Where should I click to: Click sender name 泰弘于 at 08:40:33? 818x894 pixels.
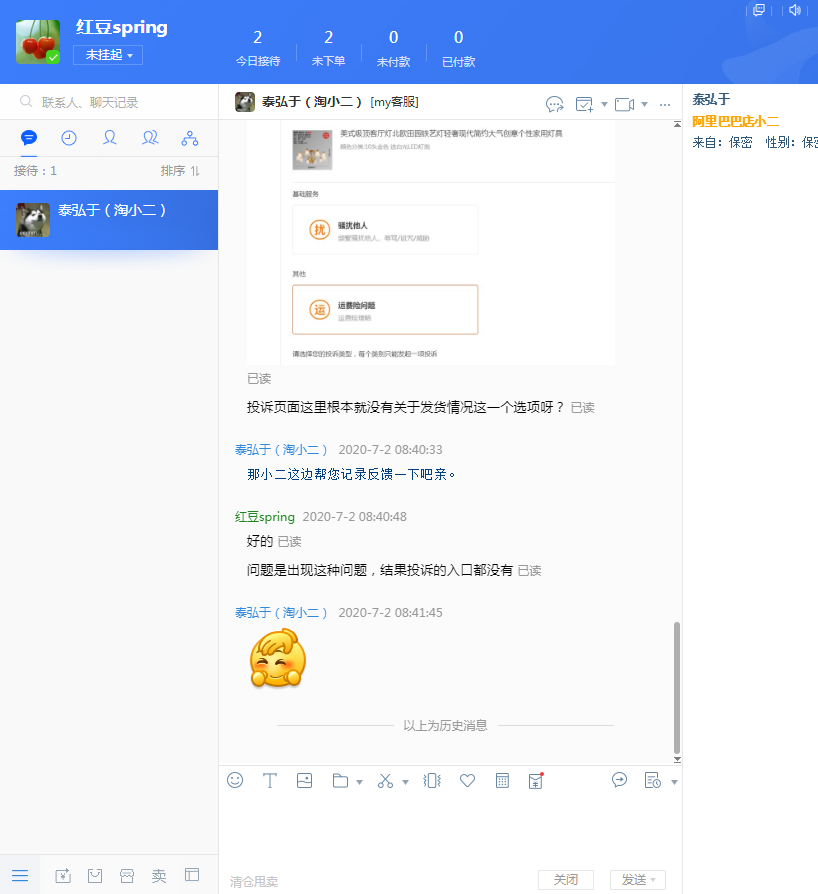pyautogui.click(x=281, y=449)
